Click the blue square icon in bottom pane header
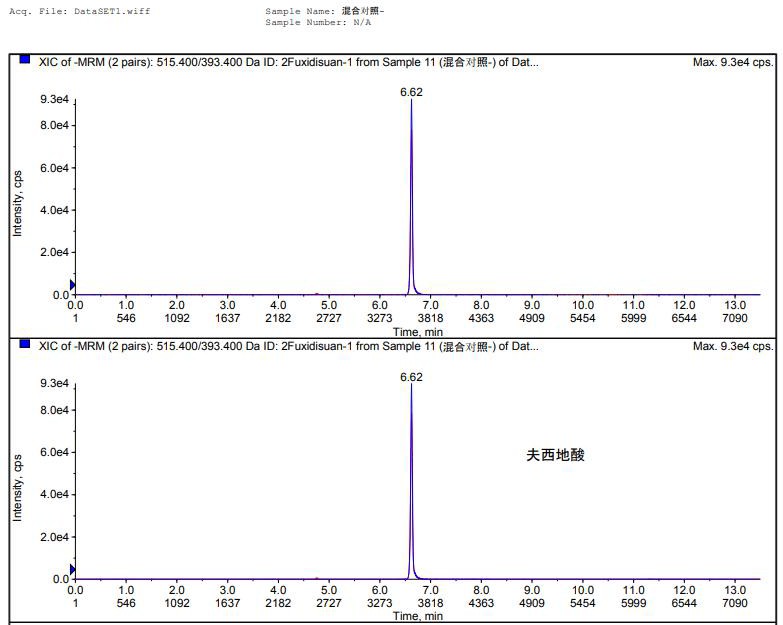 point(25,345)
